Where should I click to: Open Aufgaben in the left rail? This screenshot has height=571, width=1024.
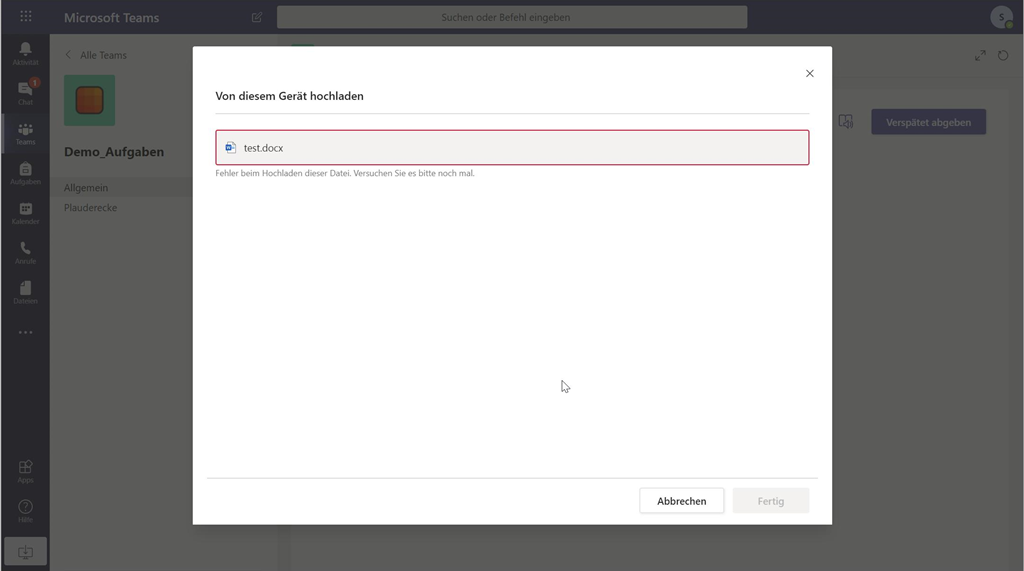25,173
